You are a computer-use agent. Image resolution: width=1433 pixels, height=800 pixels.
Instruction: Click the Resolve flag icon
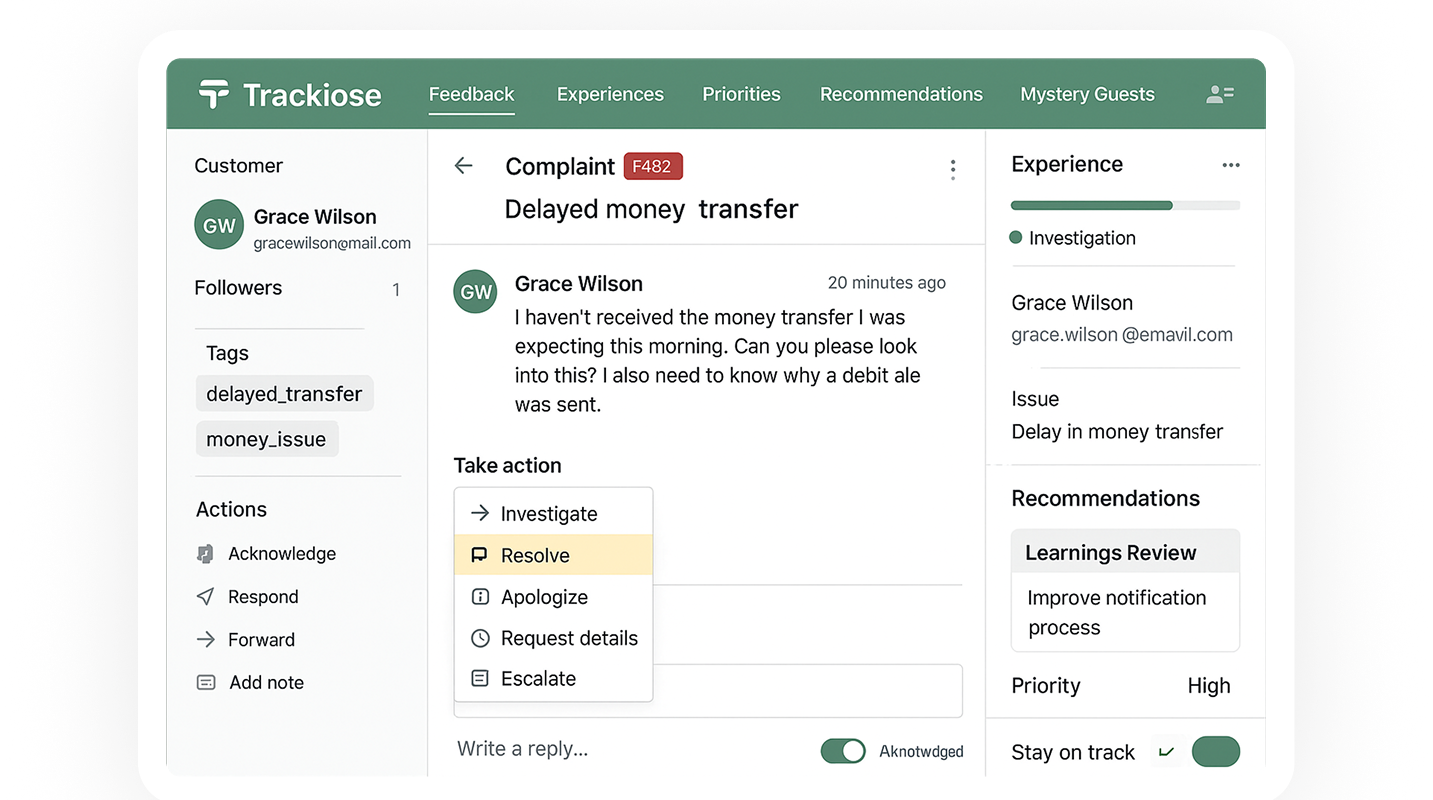479,555
